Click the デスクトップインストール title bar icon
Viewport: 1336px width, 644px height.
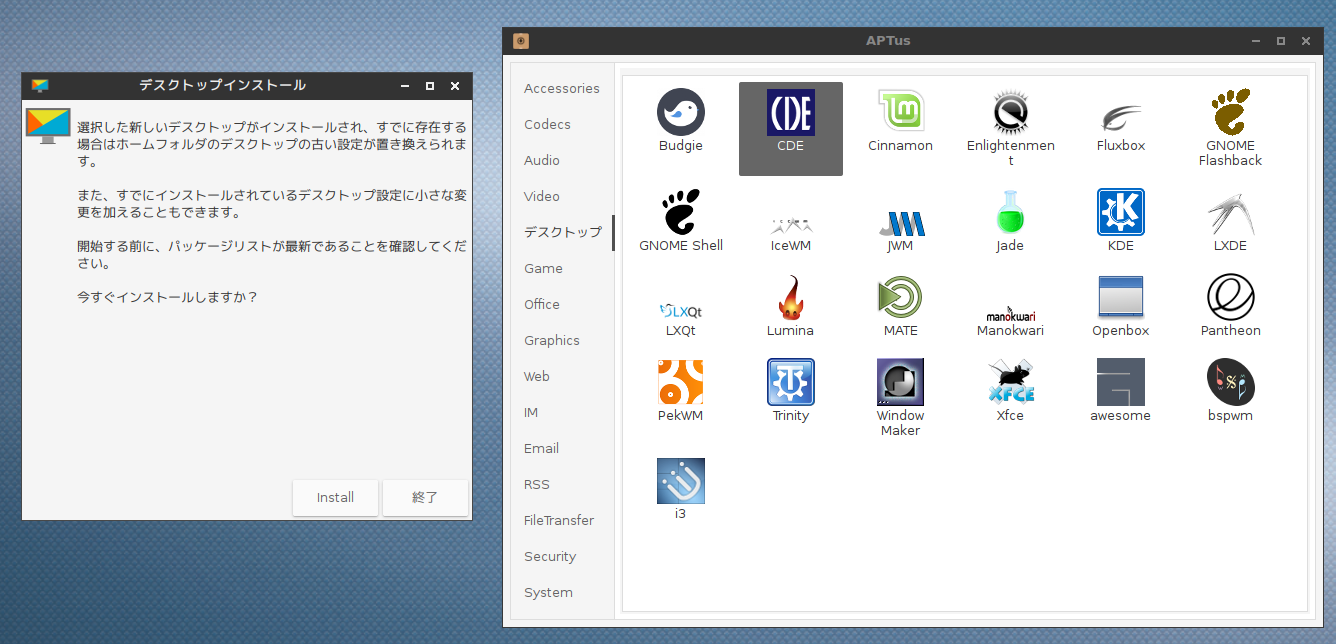coord(40,86)
